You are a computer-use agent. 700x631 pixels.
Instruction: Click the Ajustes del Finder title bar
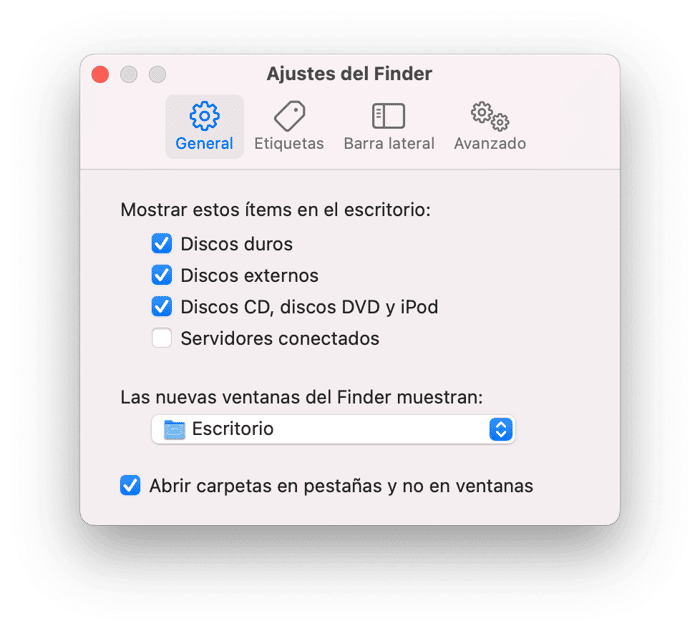pos(350,74)
